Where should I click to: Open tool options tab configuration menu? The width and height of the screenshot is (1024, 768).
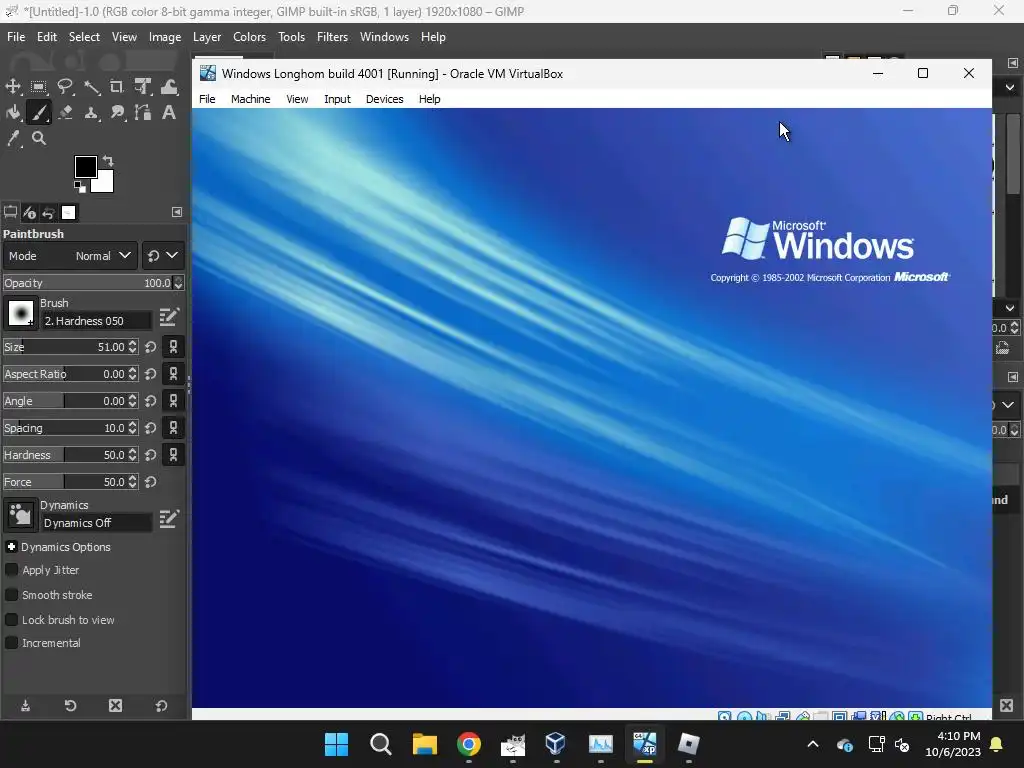177,212
